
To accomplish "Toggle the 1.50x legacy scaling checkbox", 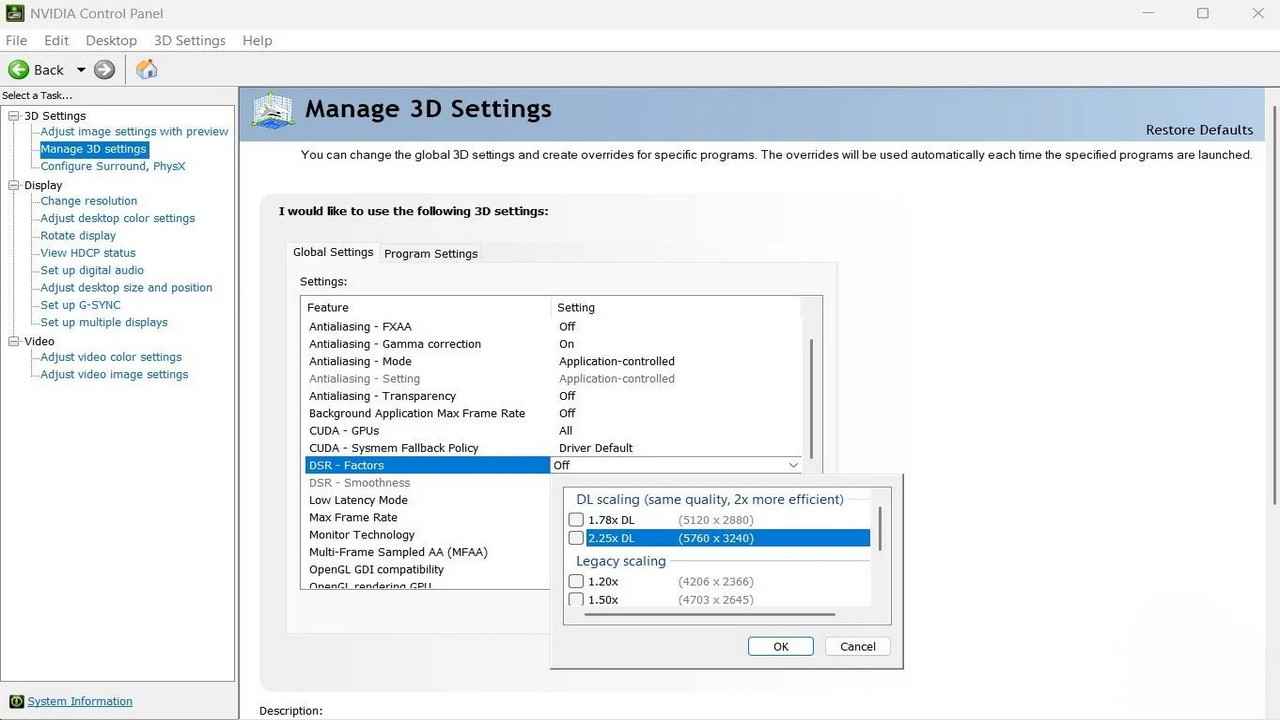I will [576, 599].
